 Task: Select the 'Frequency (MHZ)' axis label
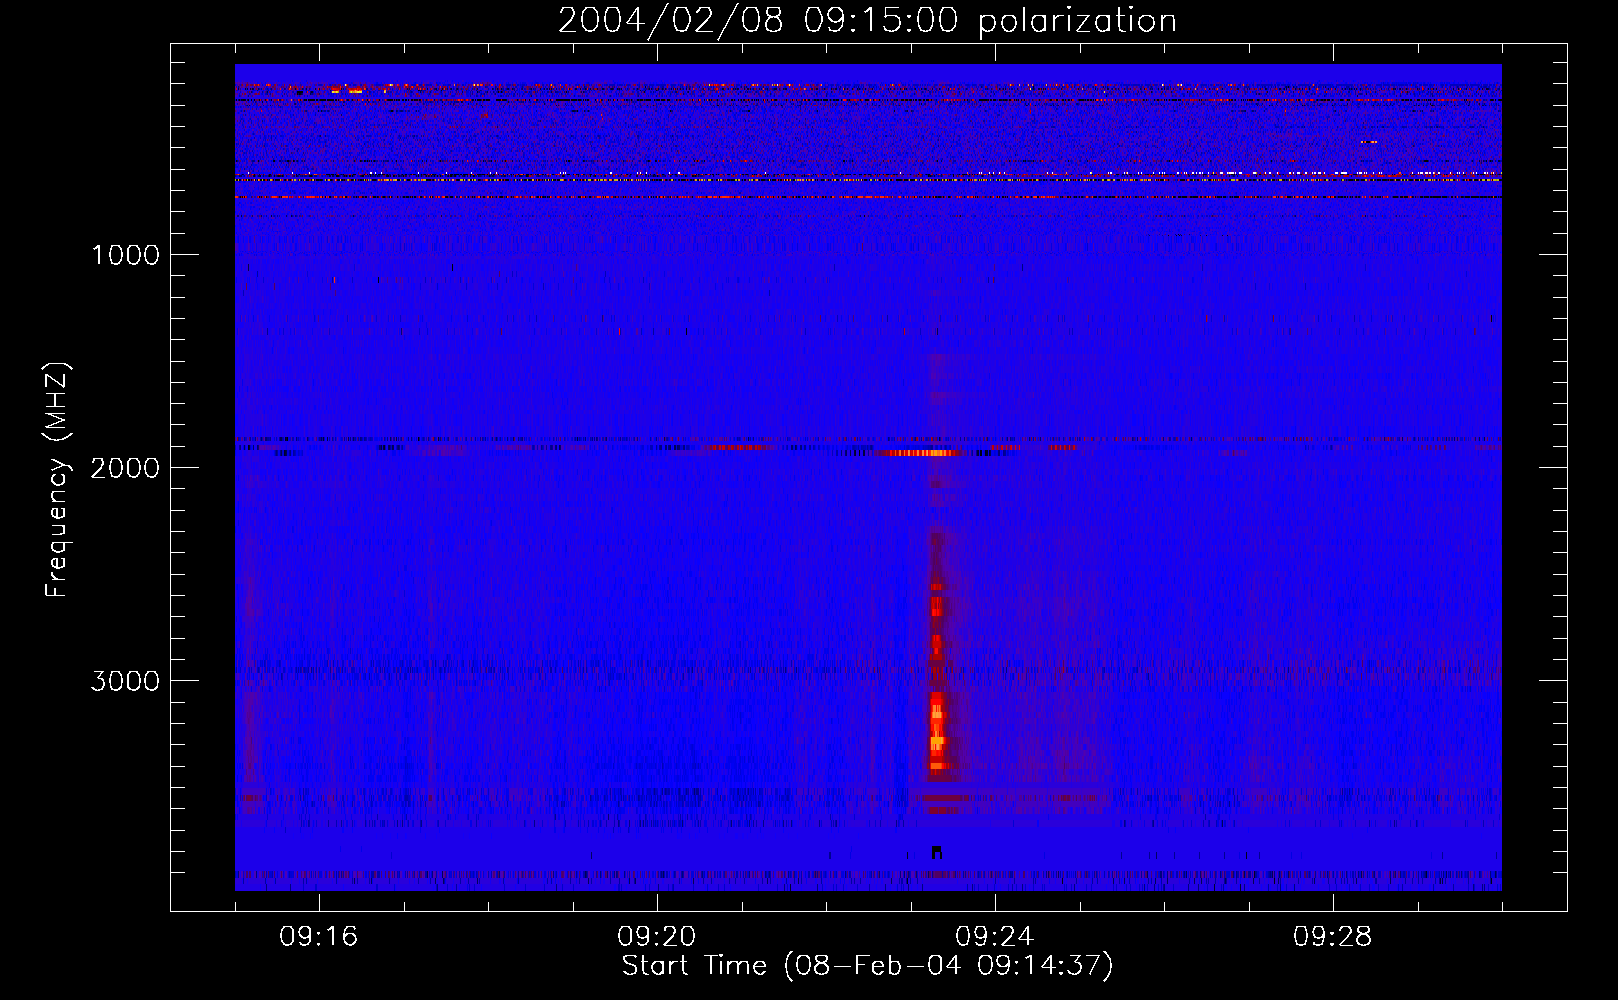click(x=58, y=480)
